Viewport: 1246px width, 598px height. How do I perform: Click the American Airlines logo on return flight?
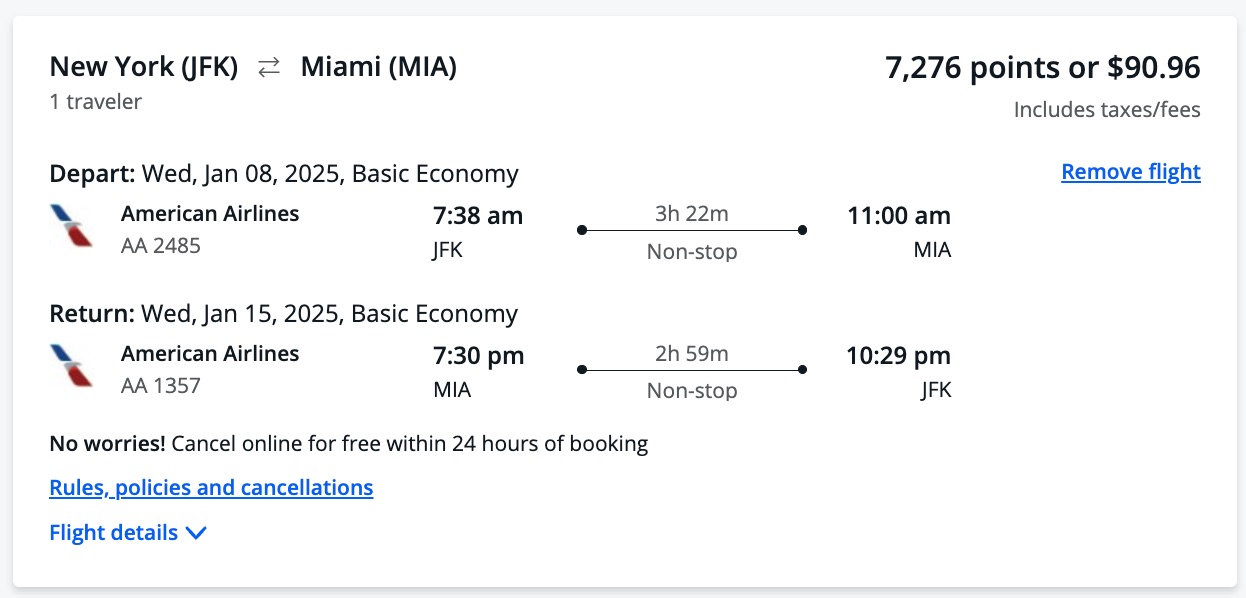tap(69, 367)
